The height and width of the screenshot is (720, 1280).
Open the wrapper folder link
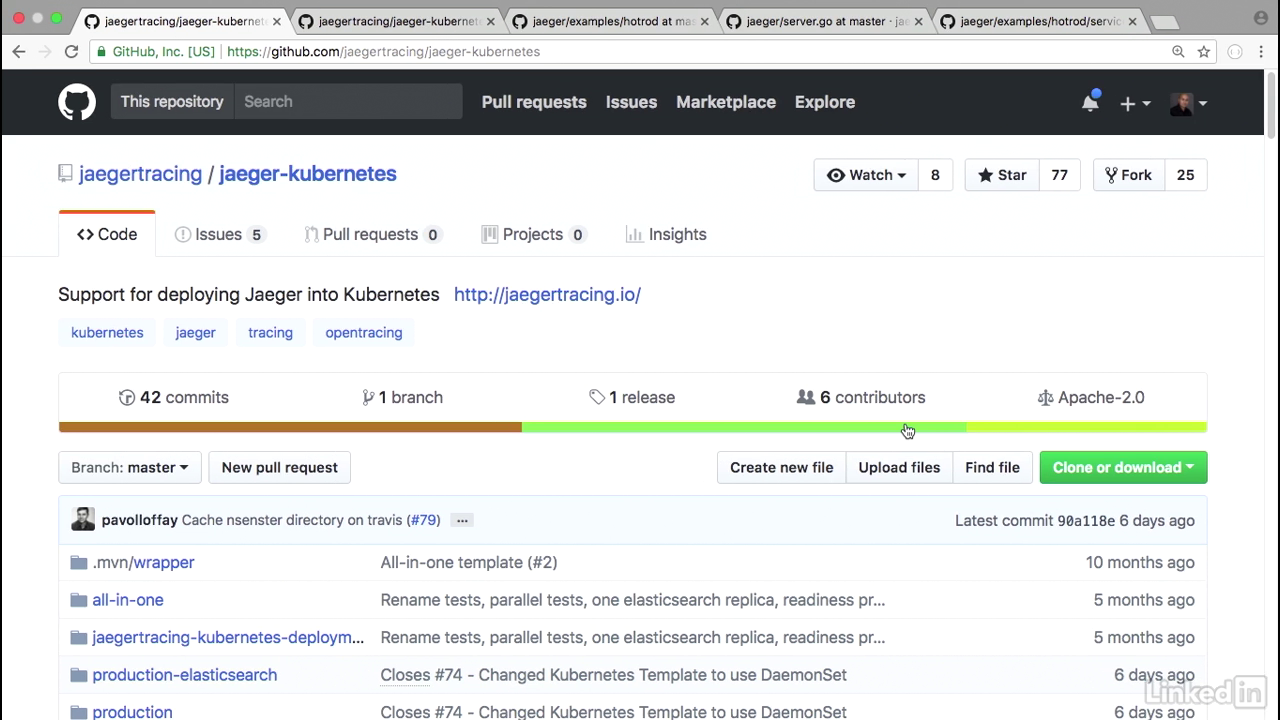164,563
